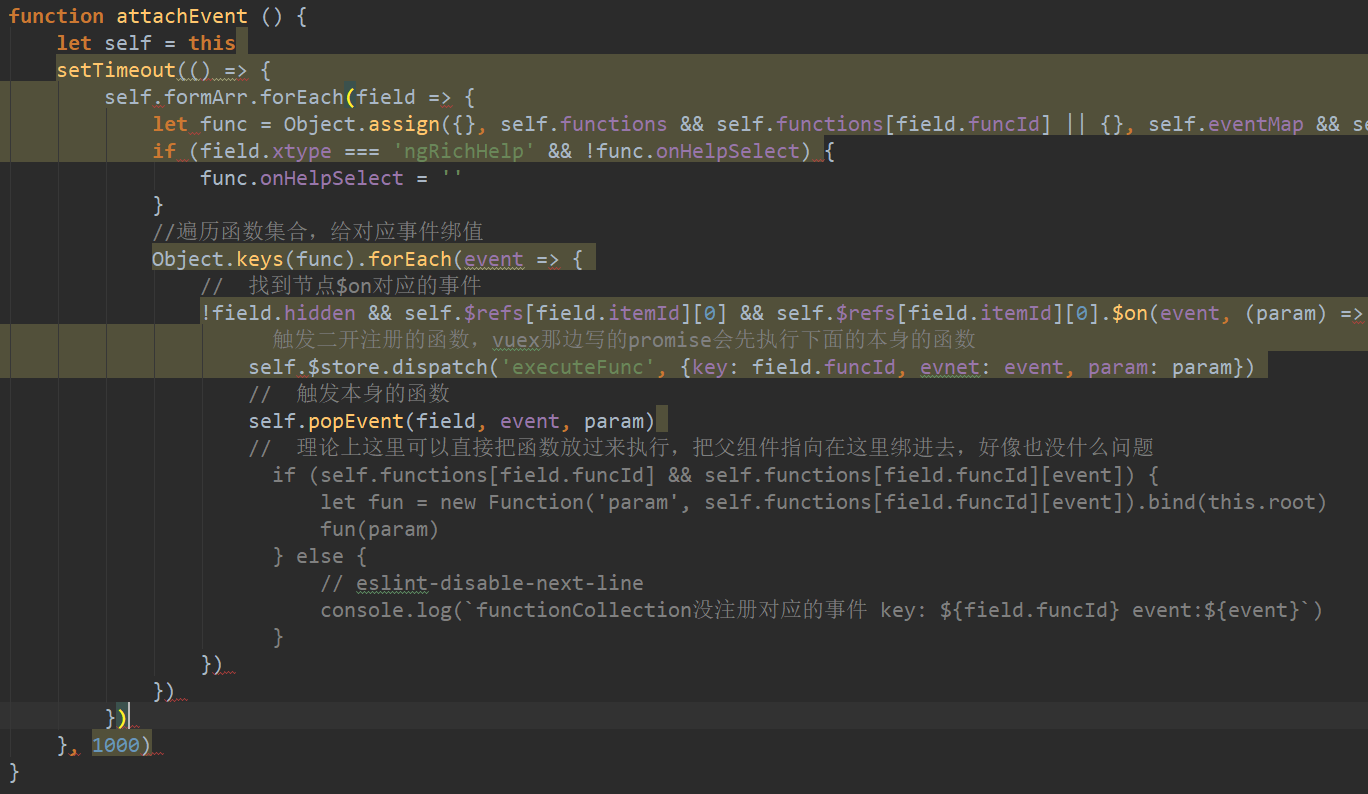Click the fun(param) call
This screenshot has width=1368, height=794.
[x=380, y=529]
